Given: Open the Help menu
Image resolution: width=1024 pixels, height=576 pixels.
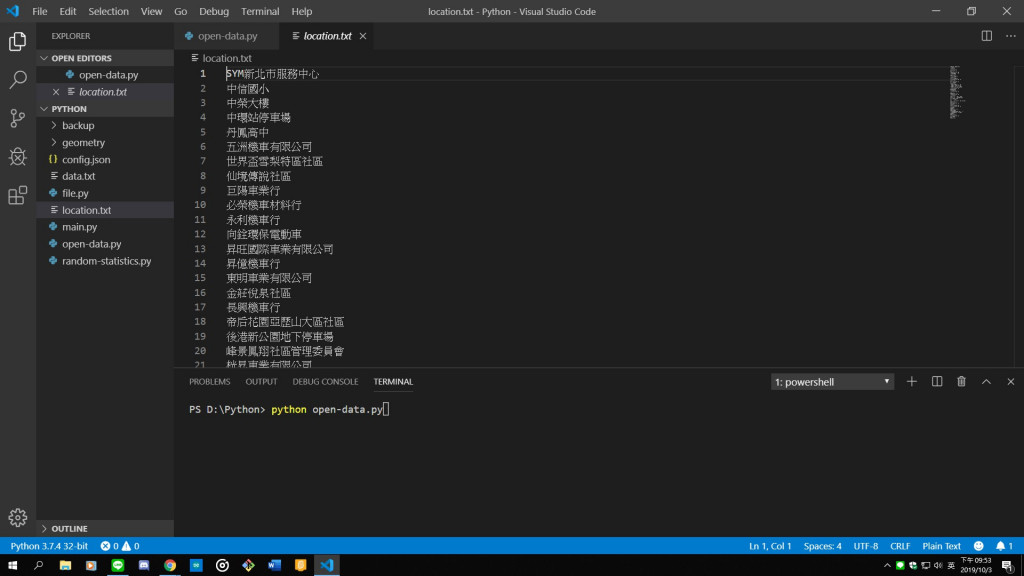Looking at the screenshot, I should [x=302, y=11].
